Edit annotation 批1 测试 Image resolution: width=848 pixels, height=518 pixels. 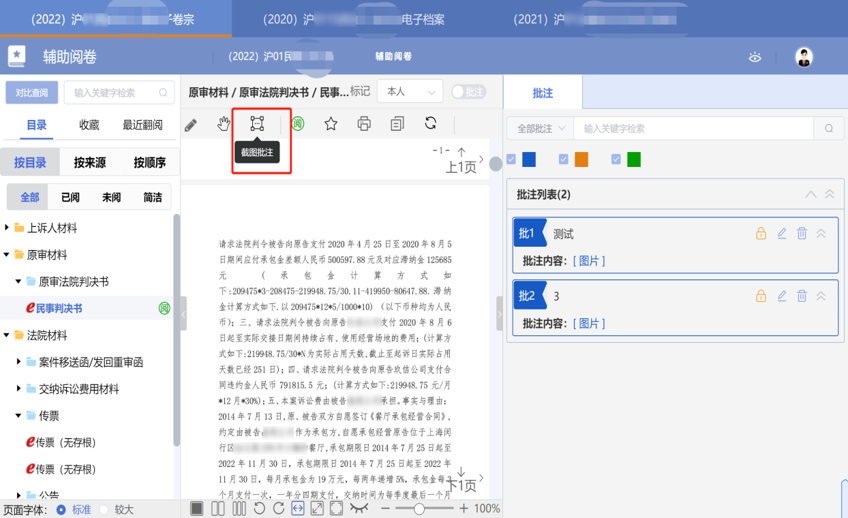[781, 234]
